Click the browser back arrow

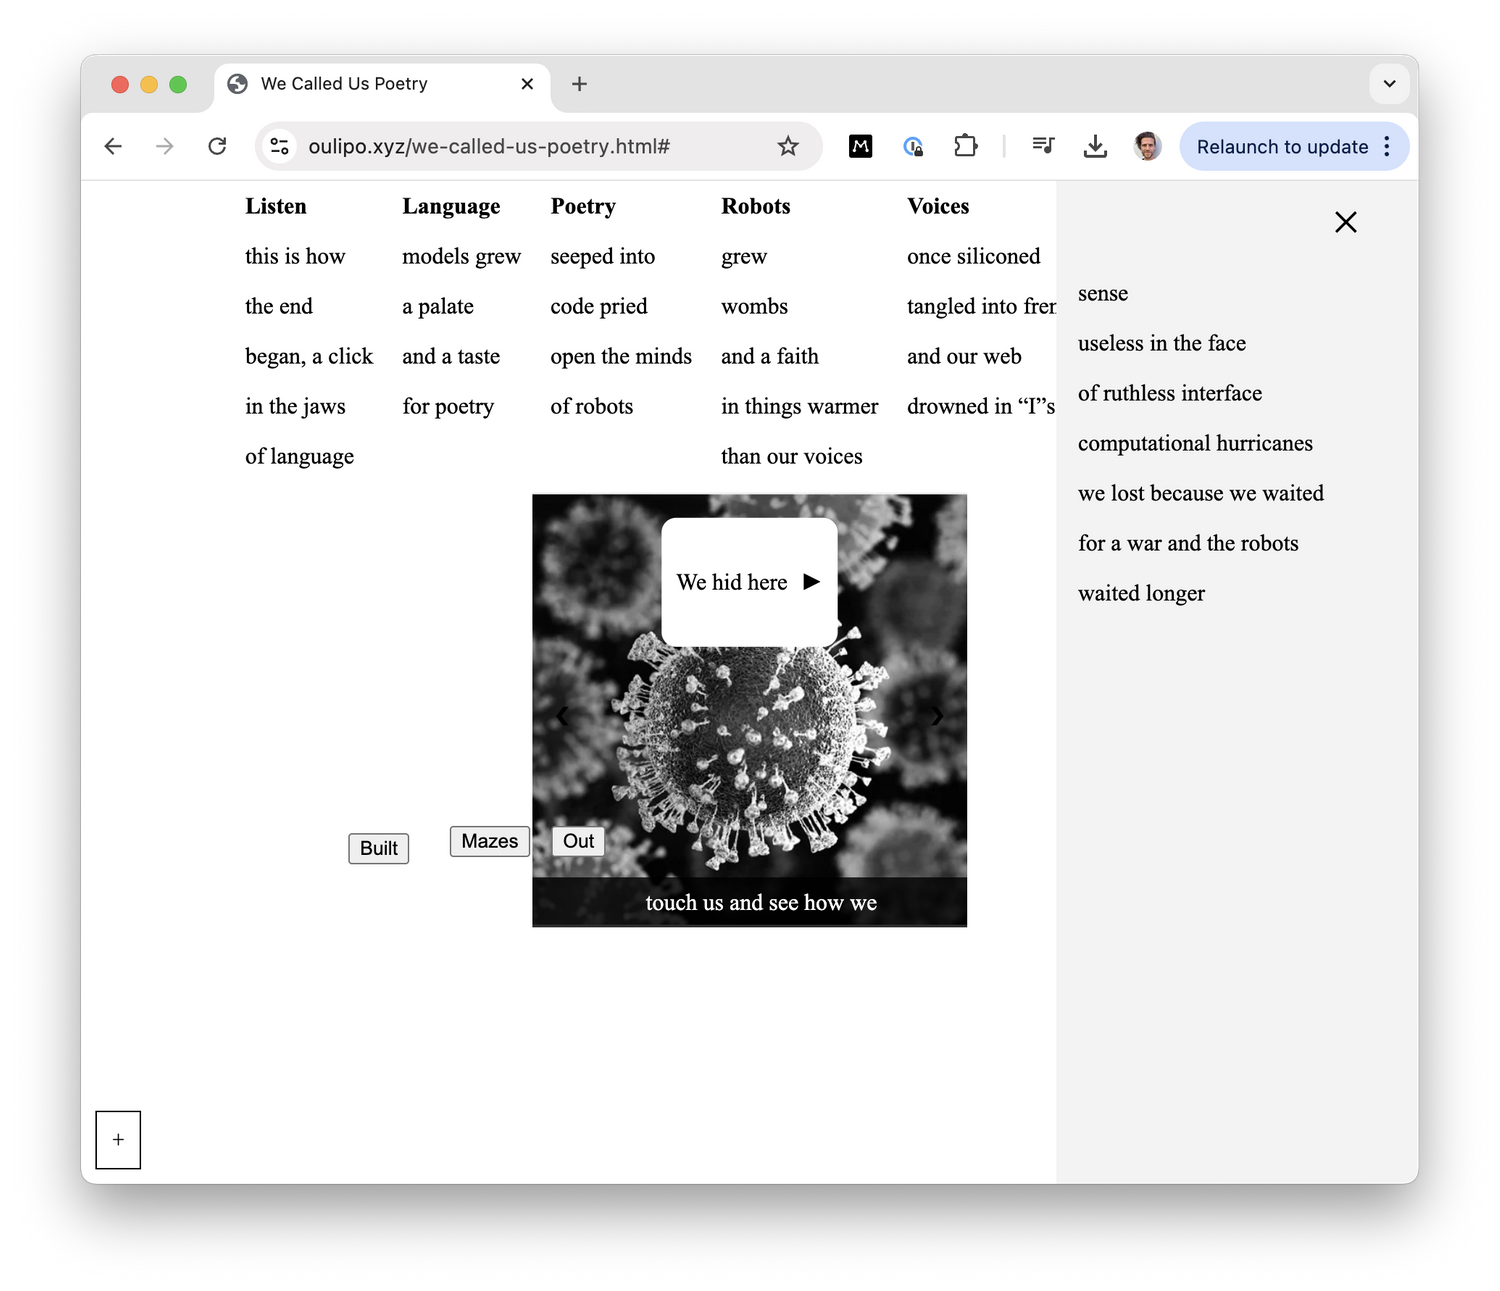click(x=113, y=146)
